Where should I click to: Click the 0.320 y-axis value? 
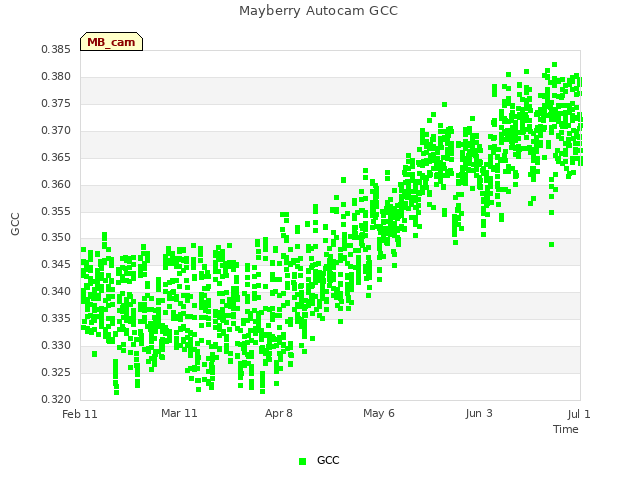pos(56,399)
